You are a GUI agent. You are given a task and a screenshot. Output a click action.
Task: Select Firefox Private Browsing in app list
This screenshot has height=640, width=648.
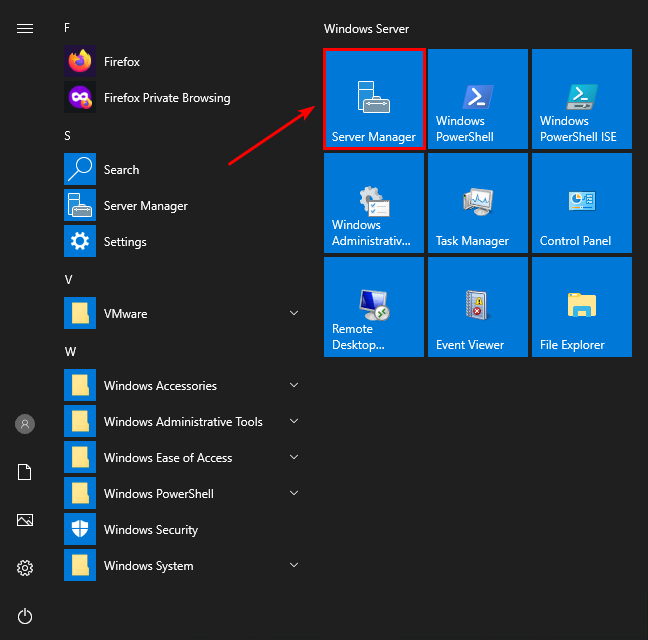tap(166, 98)
